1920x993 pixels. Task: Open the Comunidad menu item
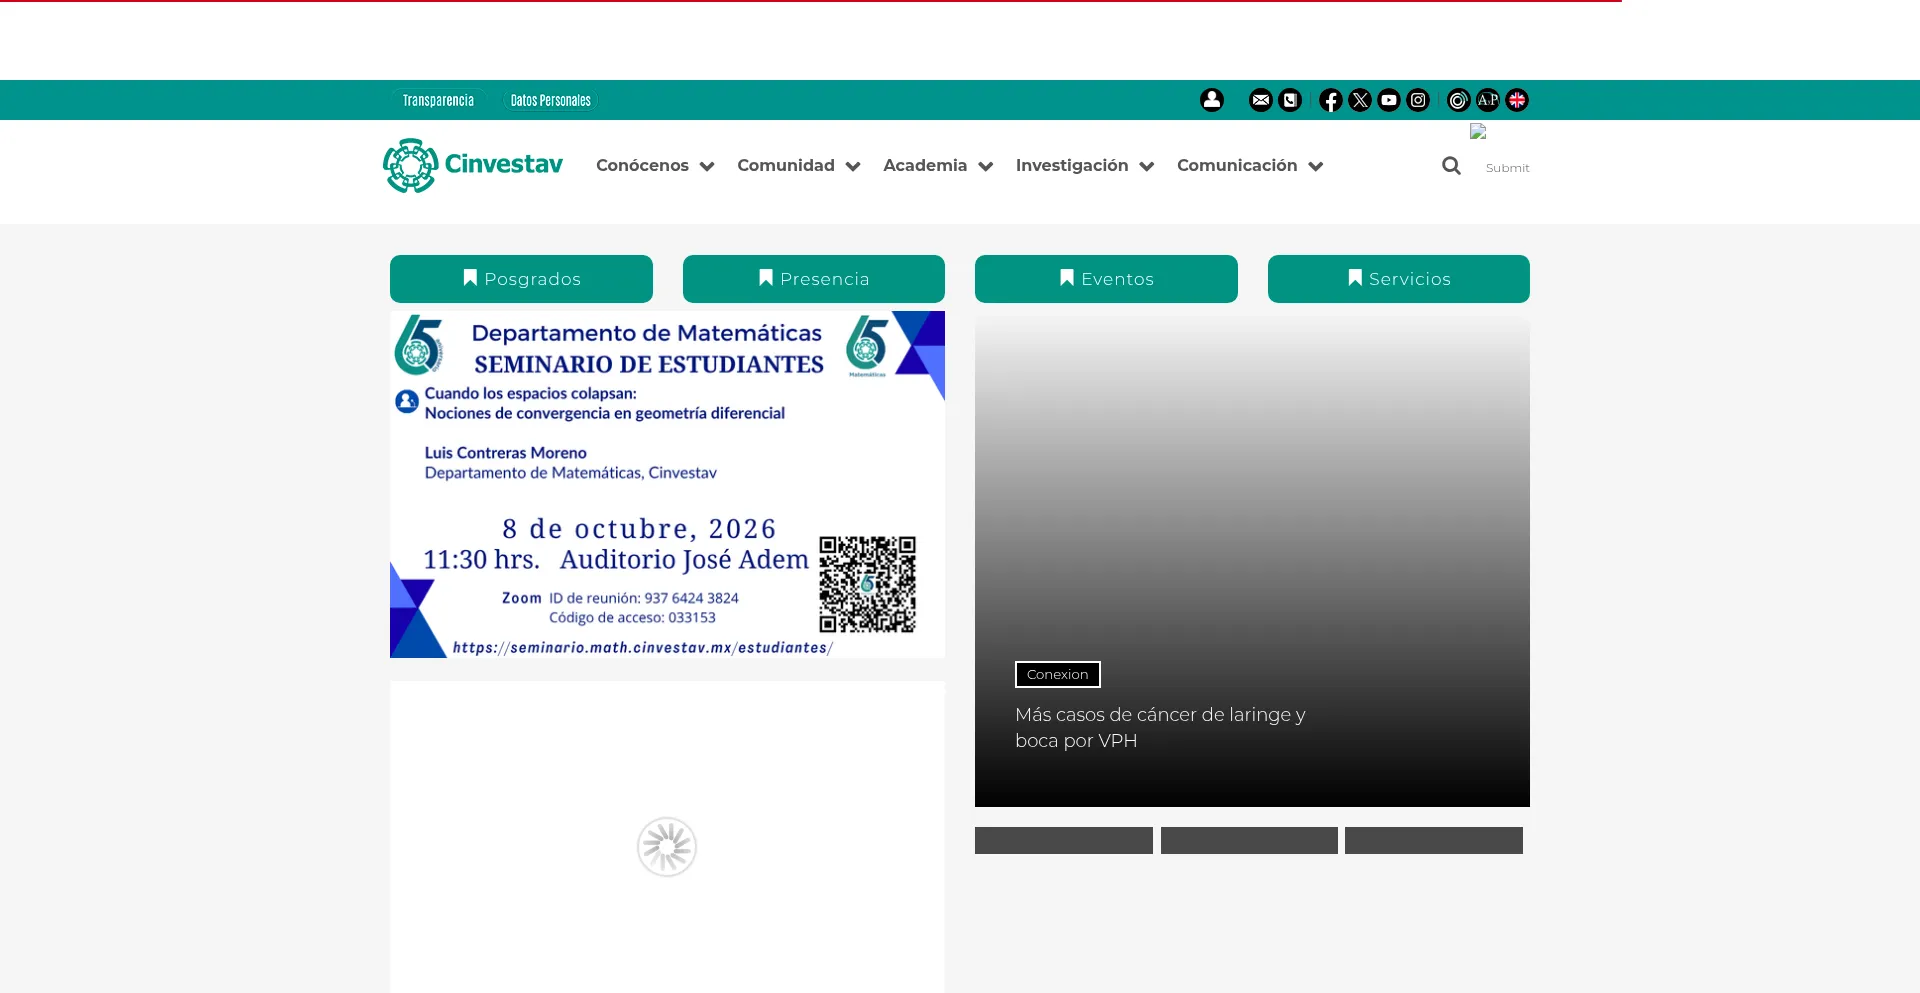[786, 166]
